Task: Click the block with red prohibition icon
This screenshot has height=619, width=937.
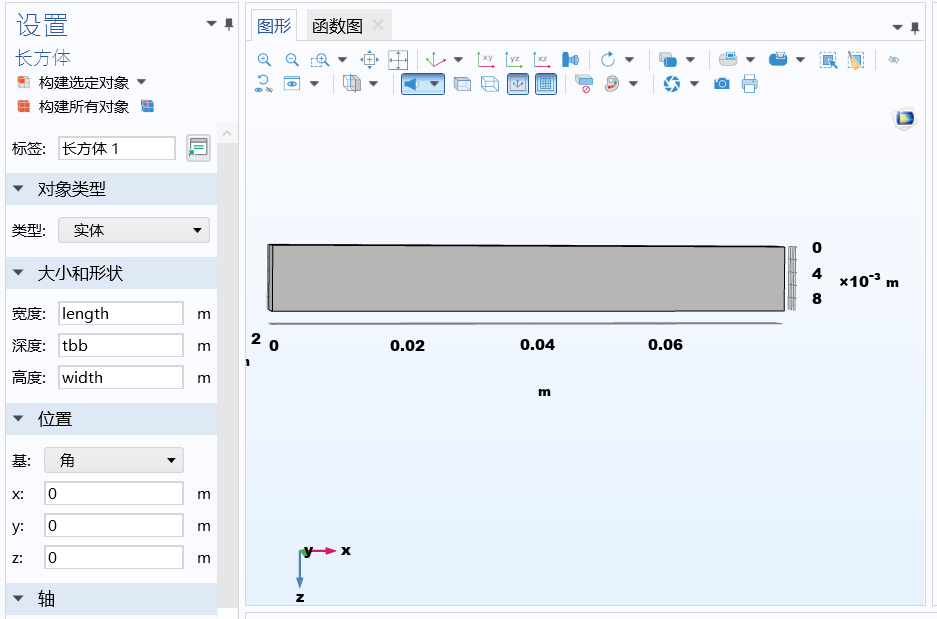Action: click(584, 84)
